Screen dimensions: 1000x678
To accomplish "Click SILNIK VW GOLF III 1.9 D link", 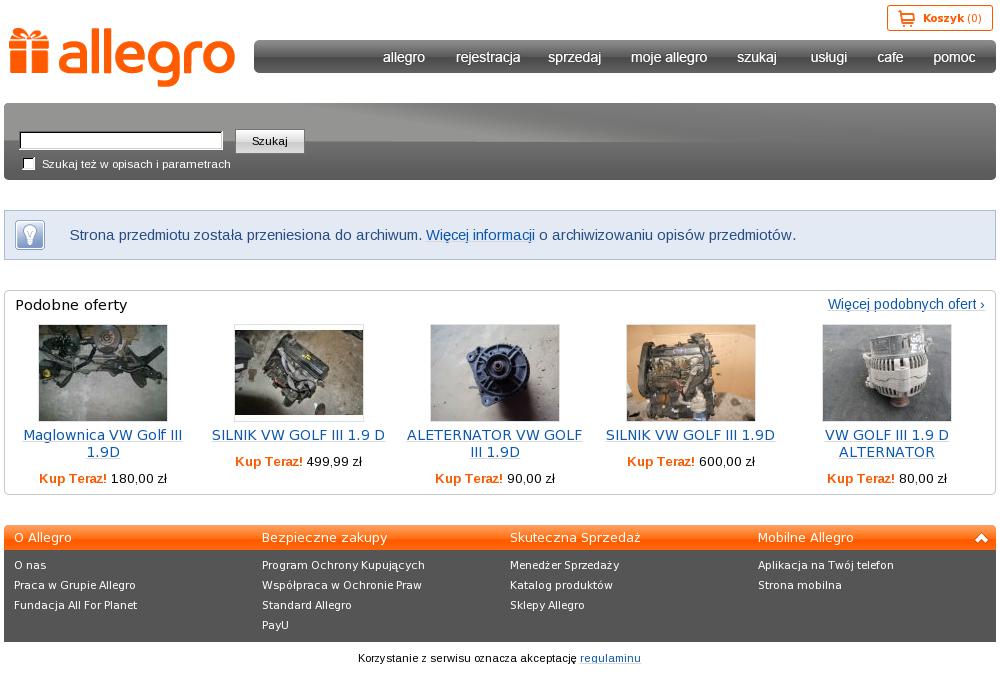I will 298,435.
